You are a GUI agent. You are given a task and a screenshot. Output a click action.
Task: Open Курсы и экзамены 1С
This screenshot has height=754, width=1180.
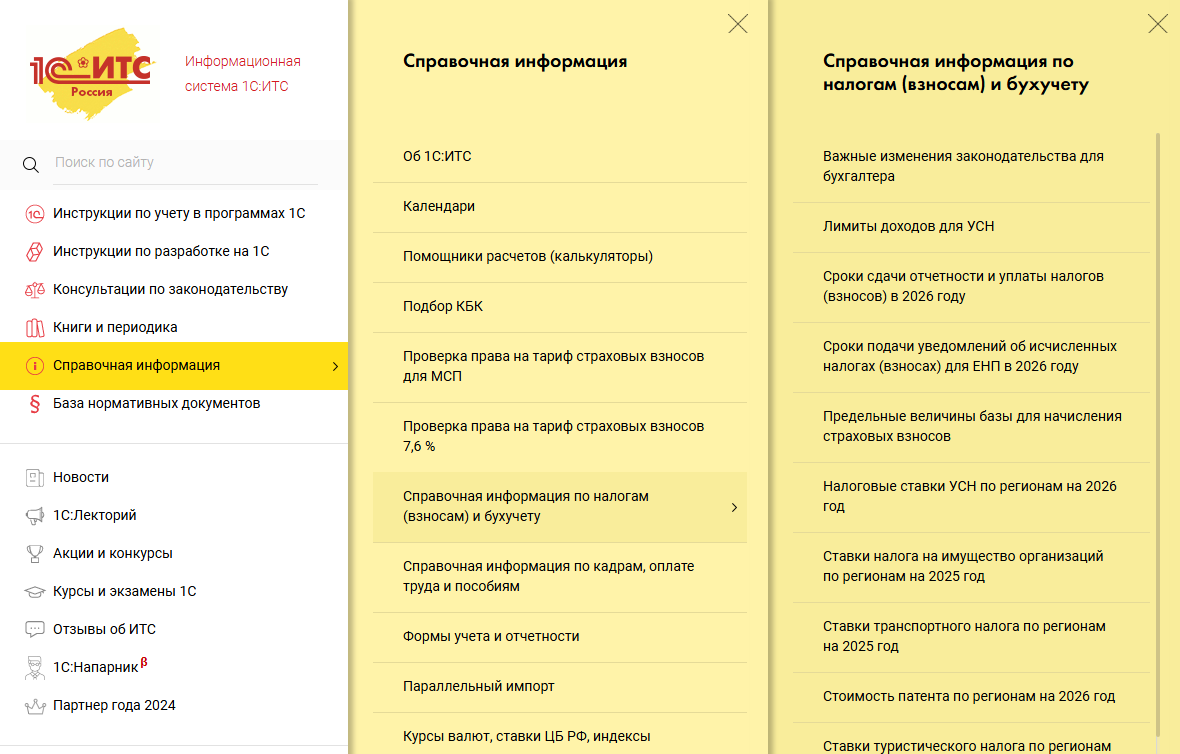click(124, 591)
